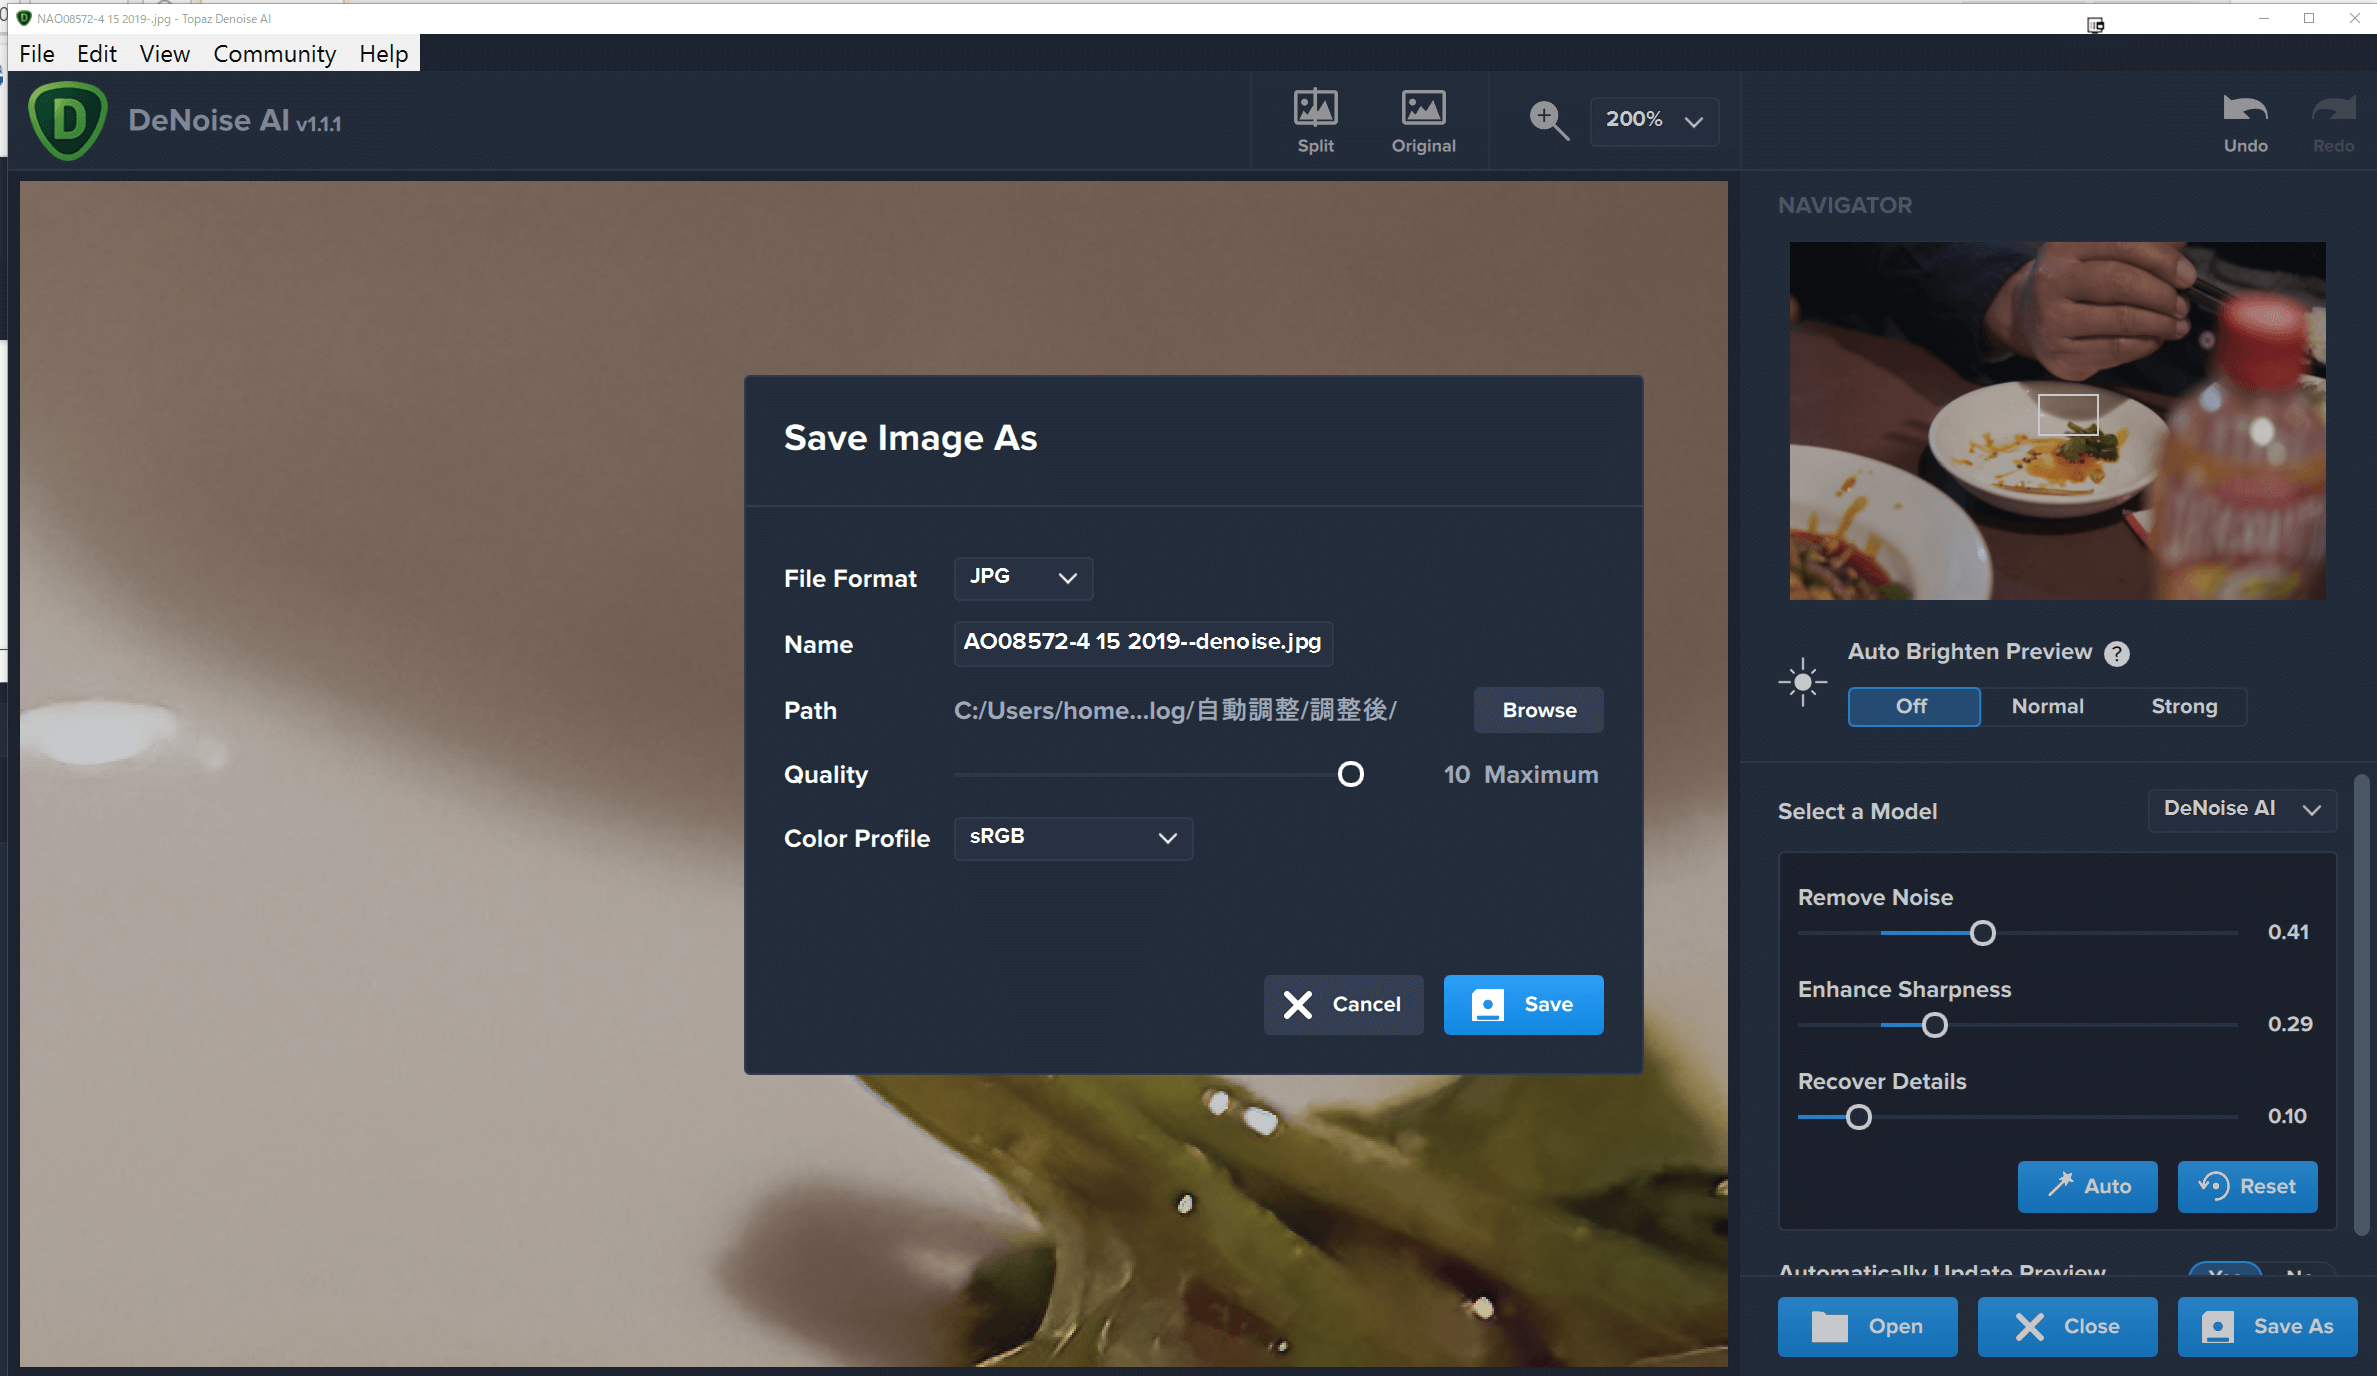Viewport: 2377px width, 1376px height.
Task: Cancel the Save Image As dialog
Action: (1343, 1004)
